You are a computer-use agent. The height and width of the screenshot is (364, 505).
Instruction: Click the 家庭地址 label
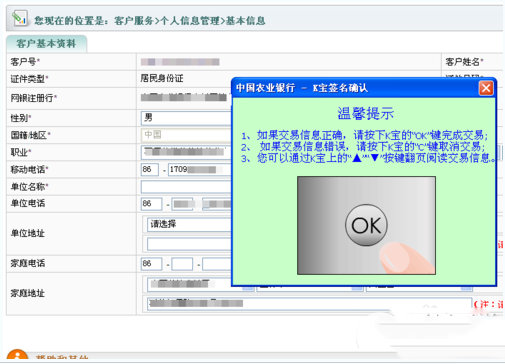click(28, 293)
